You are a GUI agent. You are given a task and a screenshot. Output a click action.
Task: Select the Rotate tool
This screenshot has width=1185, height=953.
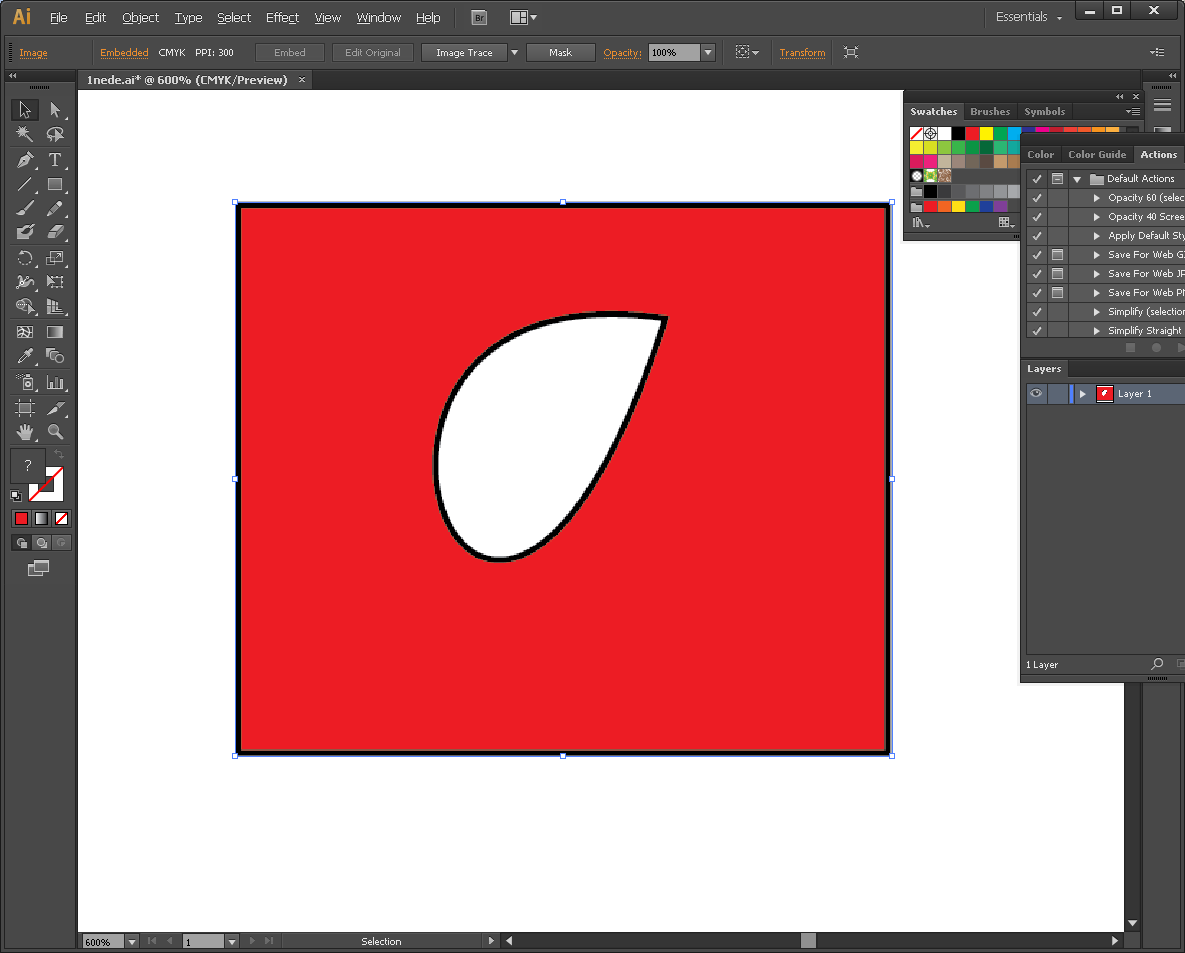pyautogui.click(x=25, y=258)
